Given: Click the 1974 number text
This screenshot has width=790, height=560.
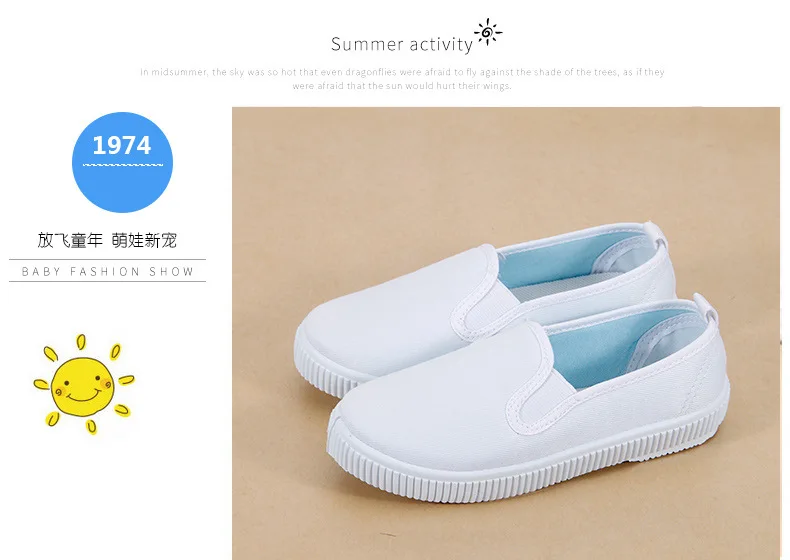Looking at the screenshot, I should pyautogui.click(x=122, y=146).
